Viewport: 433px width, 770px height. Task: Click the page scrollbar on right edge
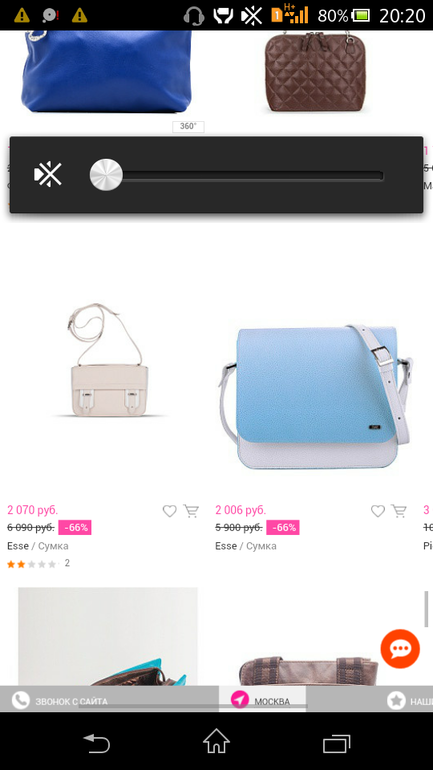tap(426, 609)
